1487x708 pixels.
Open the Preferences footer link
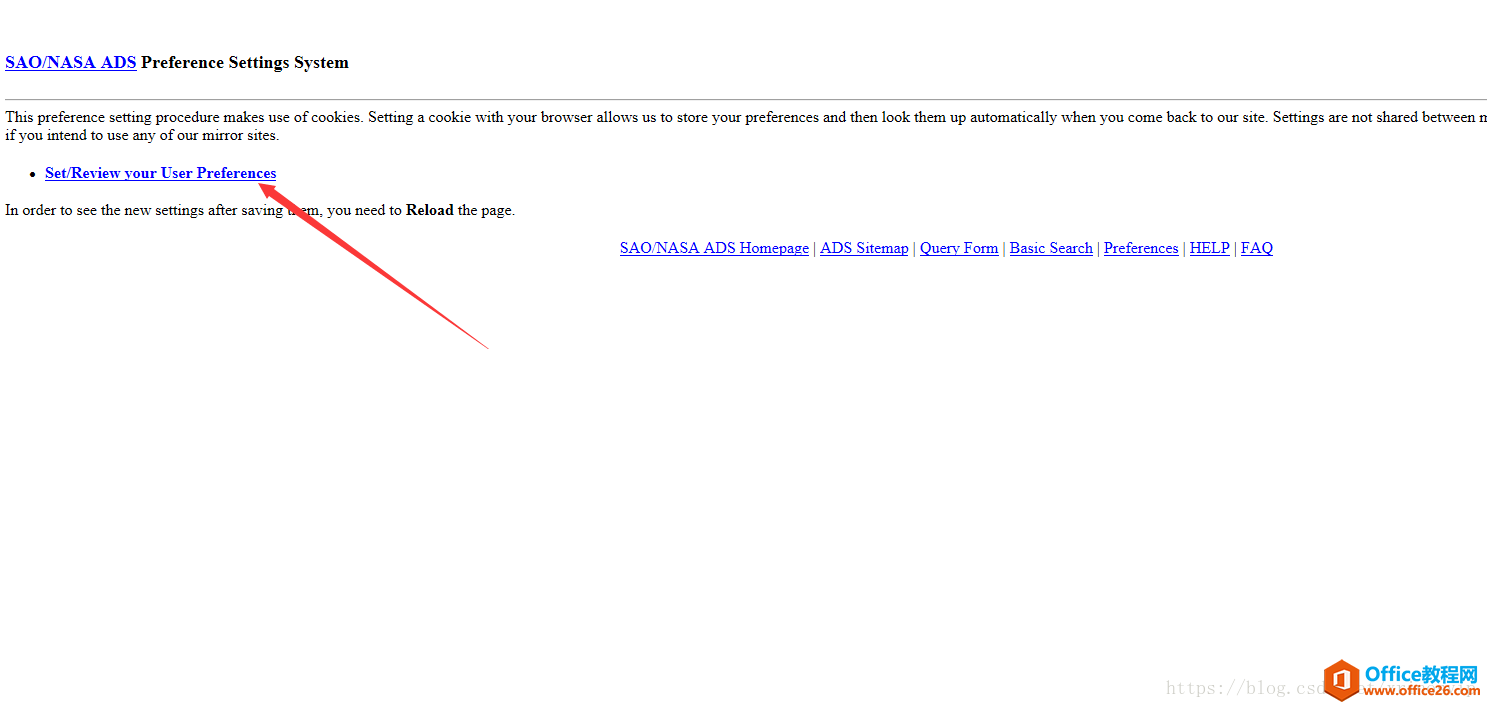point(1141,248)
